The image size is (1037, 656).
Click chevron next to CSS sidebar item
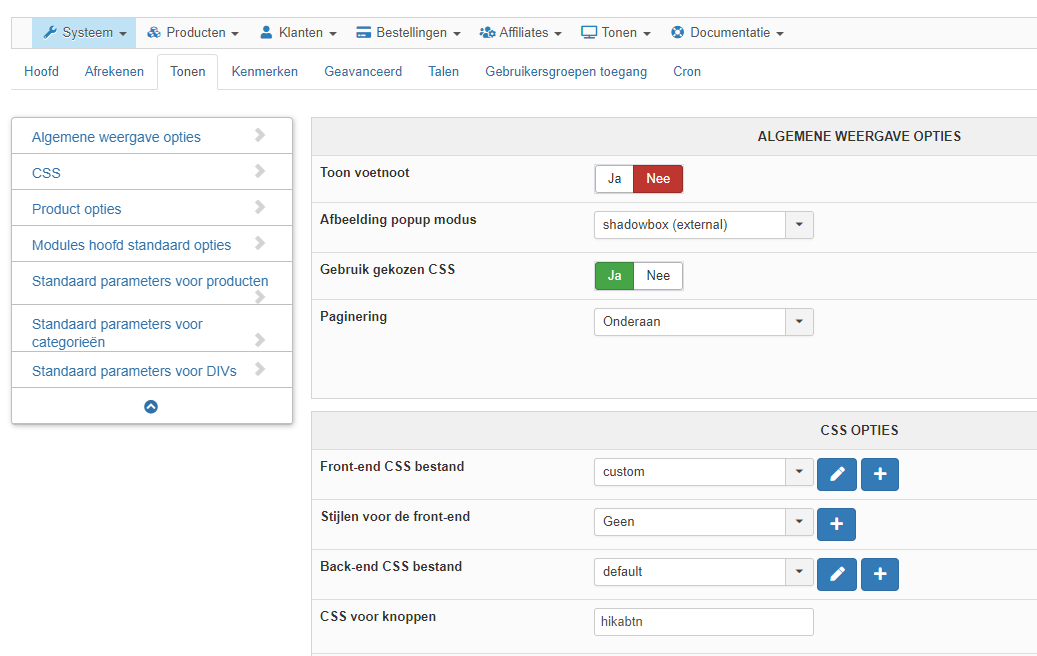(x=260, y=171)
